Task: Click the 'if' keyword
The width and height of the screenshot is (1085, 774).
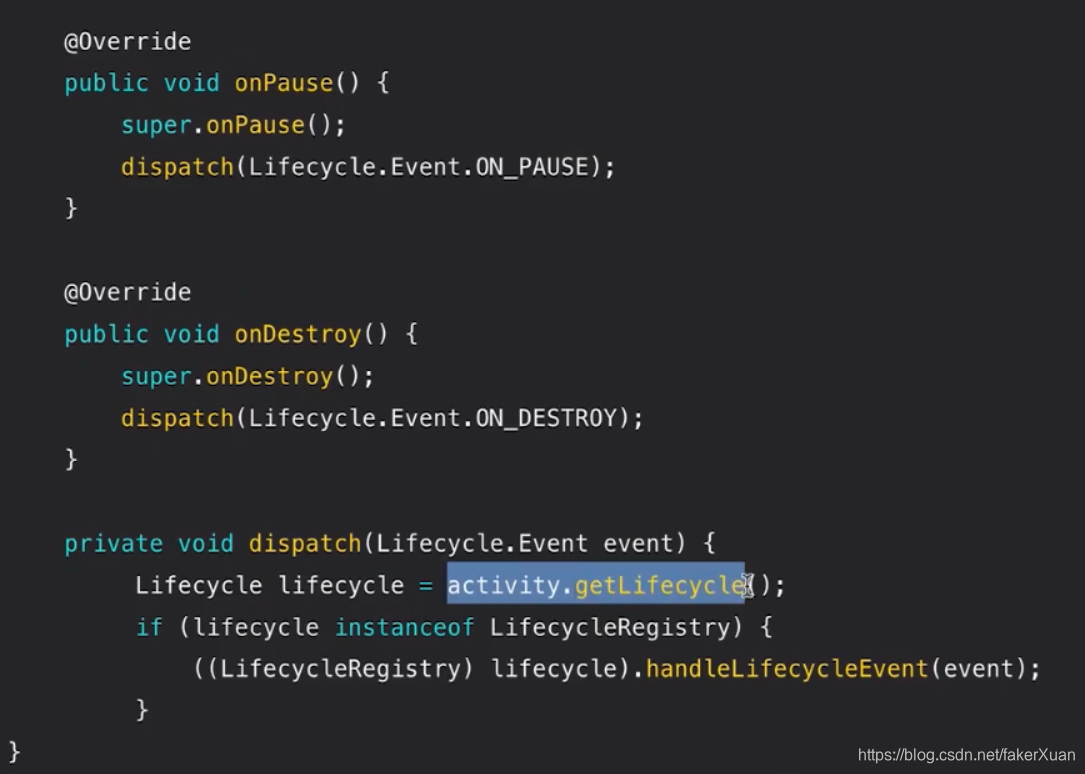Action: point(149,628)
